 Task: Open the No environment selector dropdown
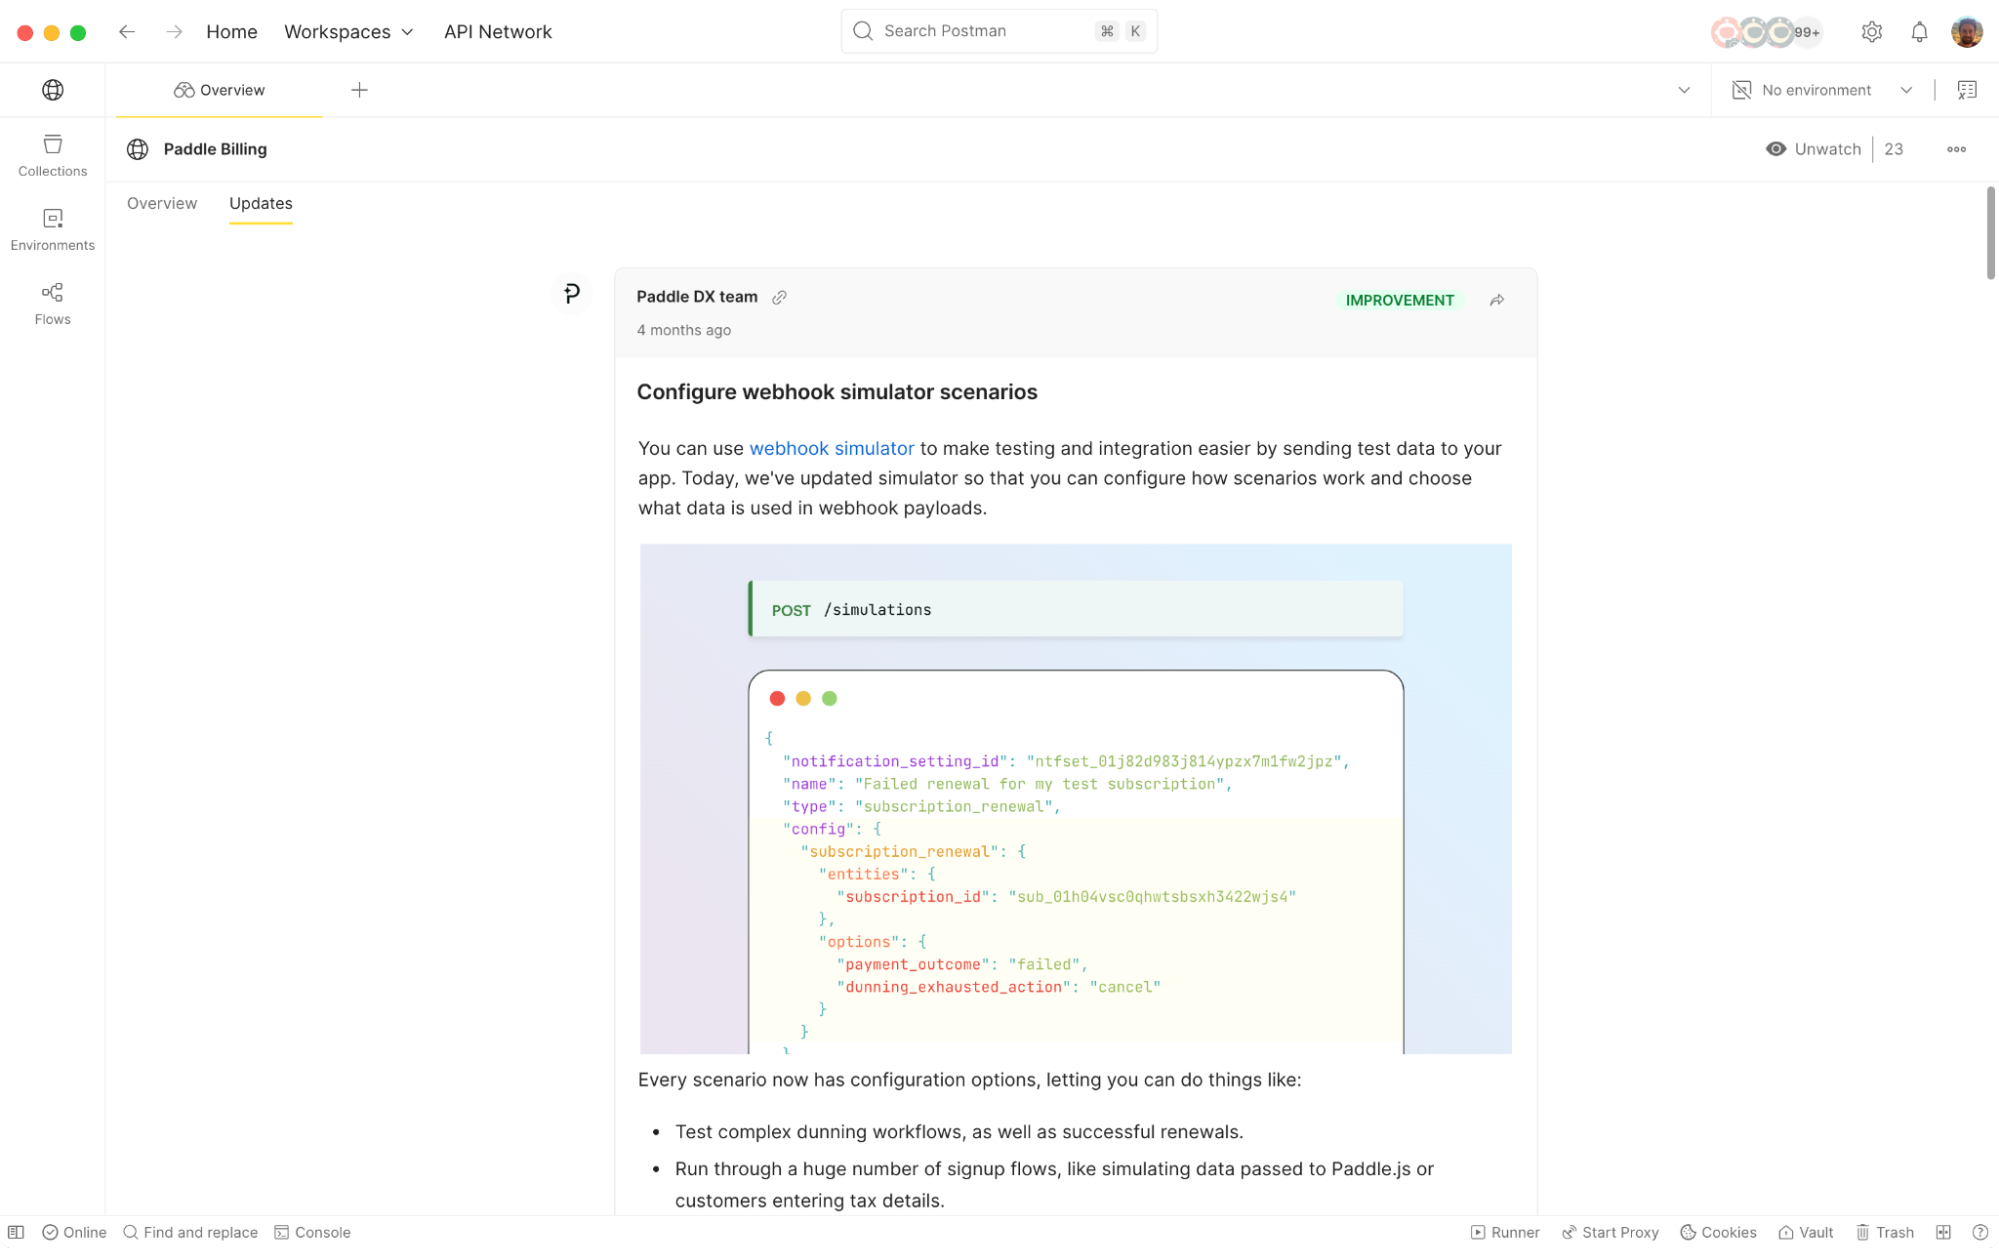[x=1822, y=90]
